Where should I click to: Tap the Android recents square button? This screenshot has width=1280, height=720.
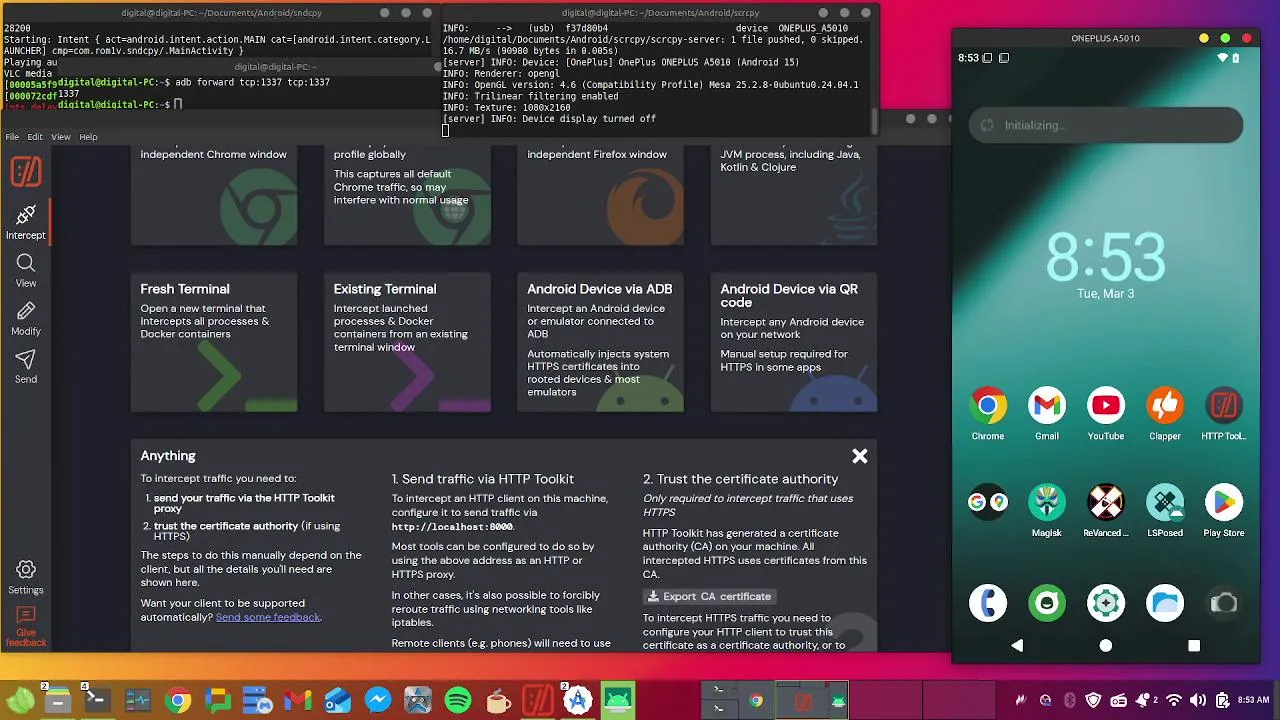(x=1194, y=646)
